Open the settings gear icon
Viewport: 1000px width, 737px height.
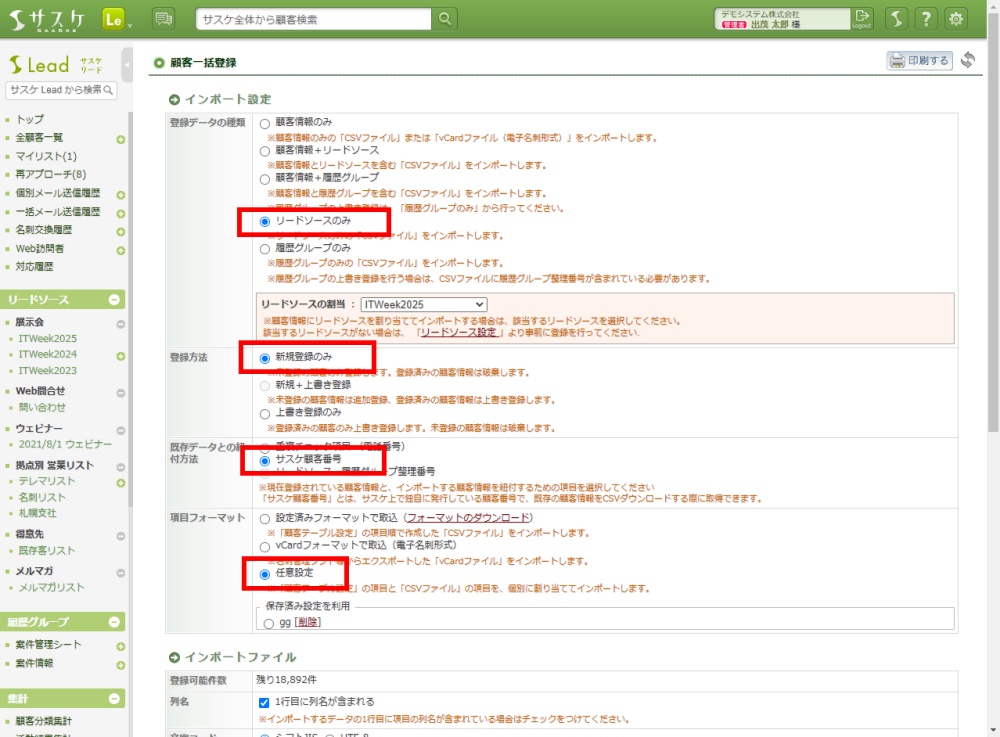tap(955, 19)
